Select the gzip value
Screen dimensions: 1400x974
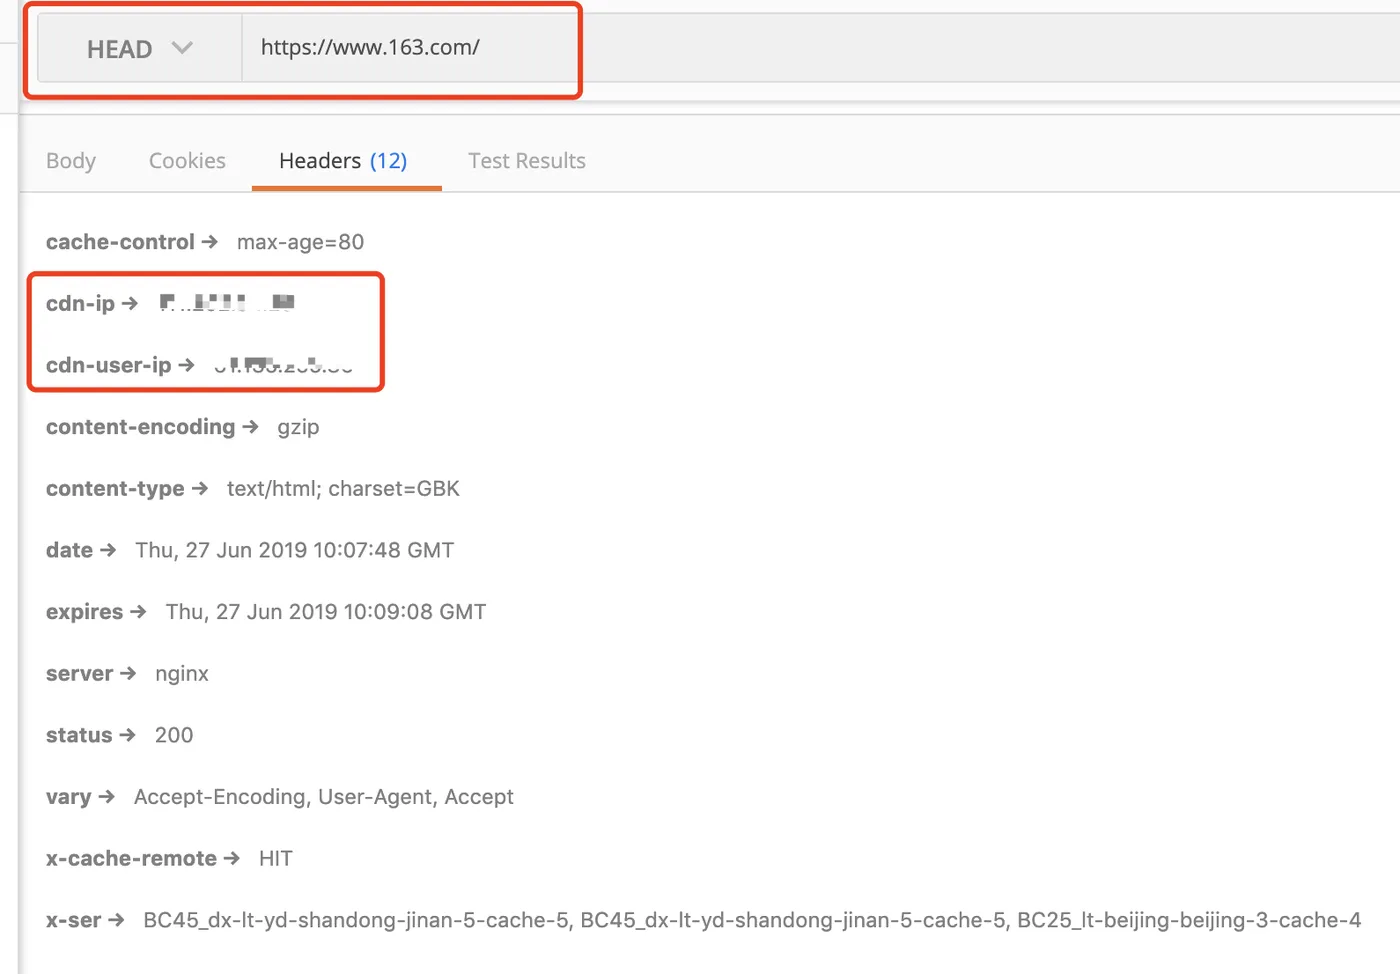(298, 428)
